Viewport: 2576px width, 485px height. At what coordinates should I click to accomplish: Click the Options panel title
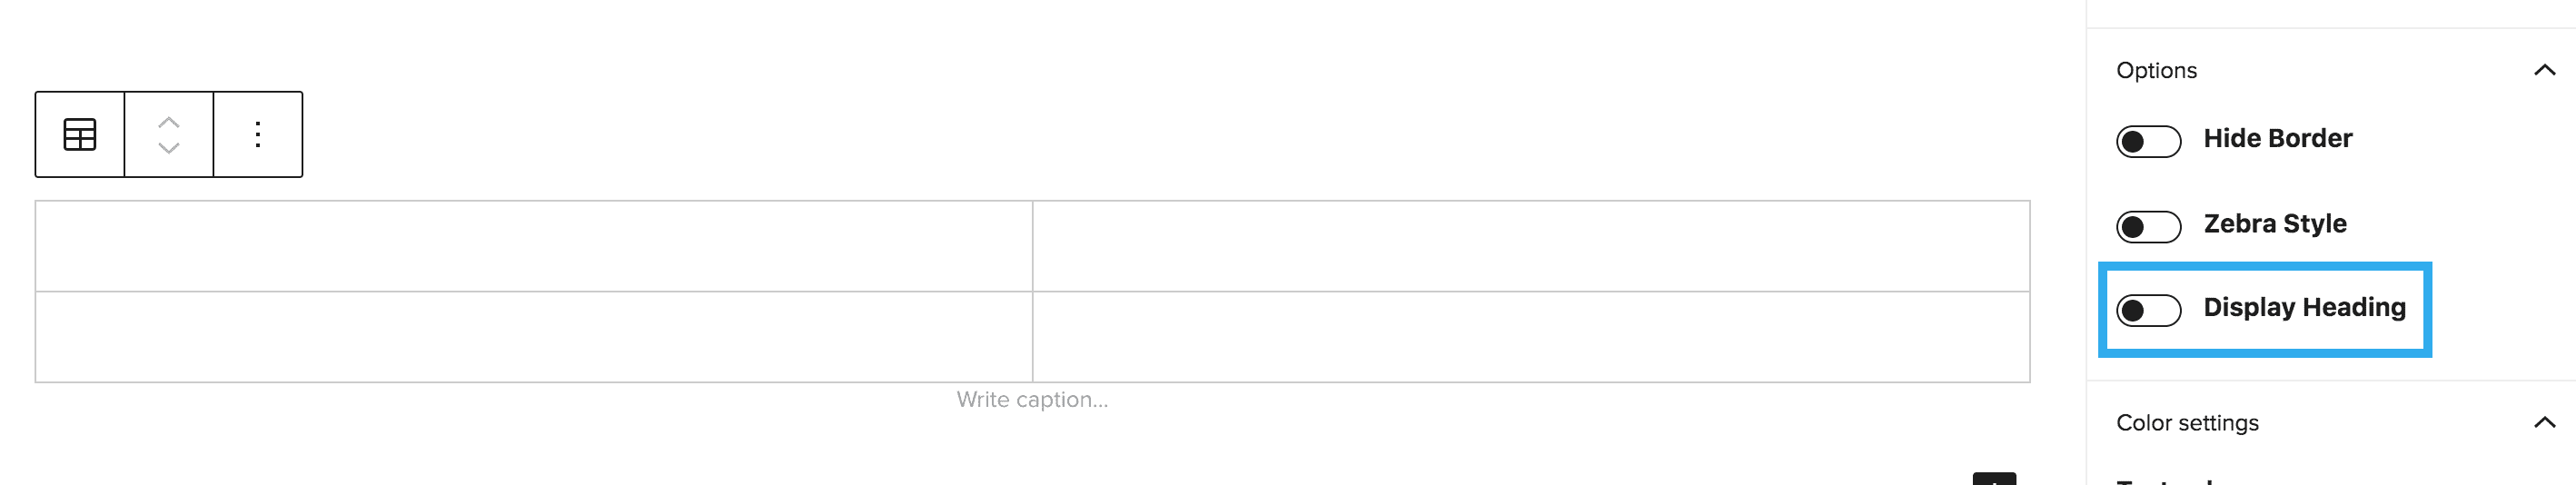[2156, 70]
